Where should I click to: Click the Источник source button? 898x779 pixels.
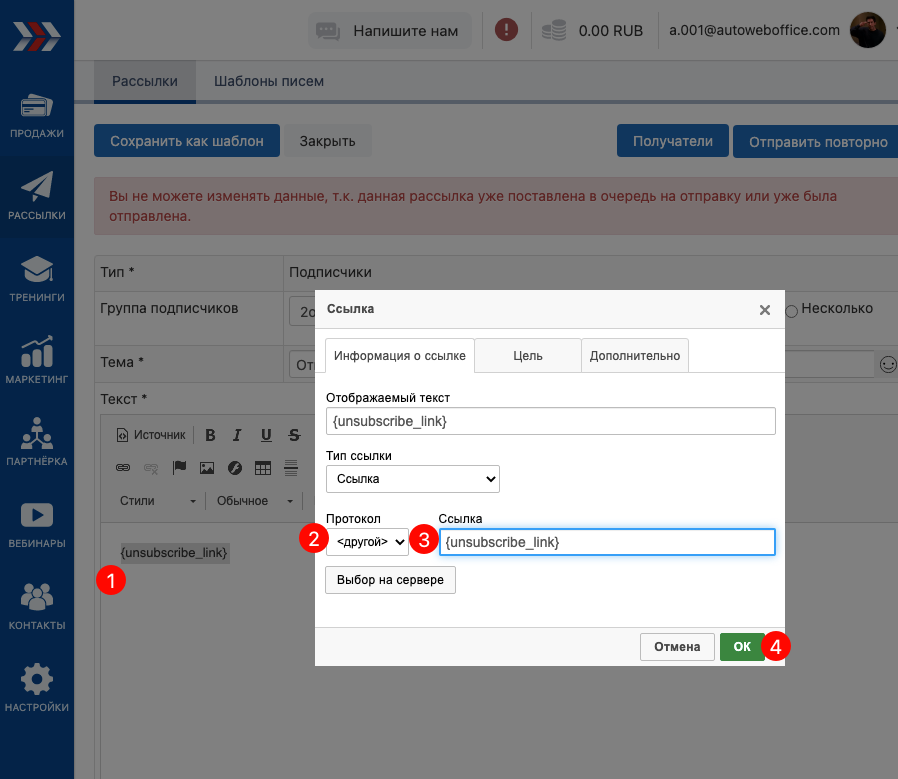(x=151, y=435)
